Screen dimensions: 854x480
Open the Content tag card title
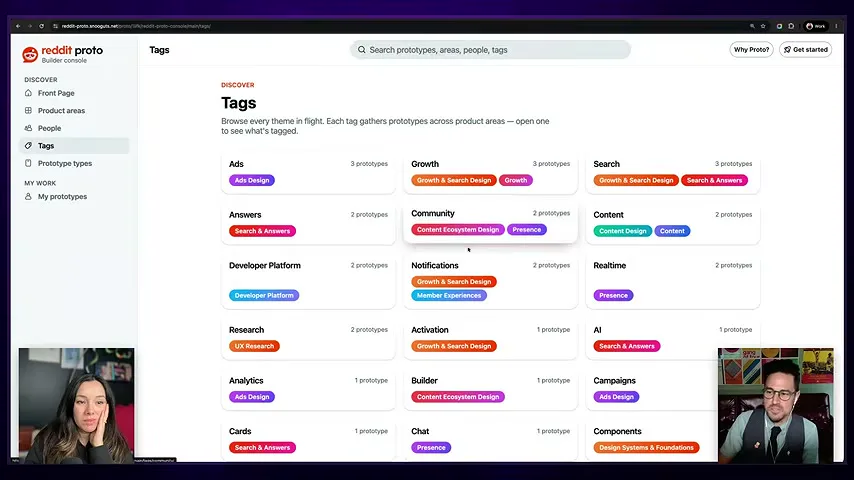[608, 215]
